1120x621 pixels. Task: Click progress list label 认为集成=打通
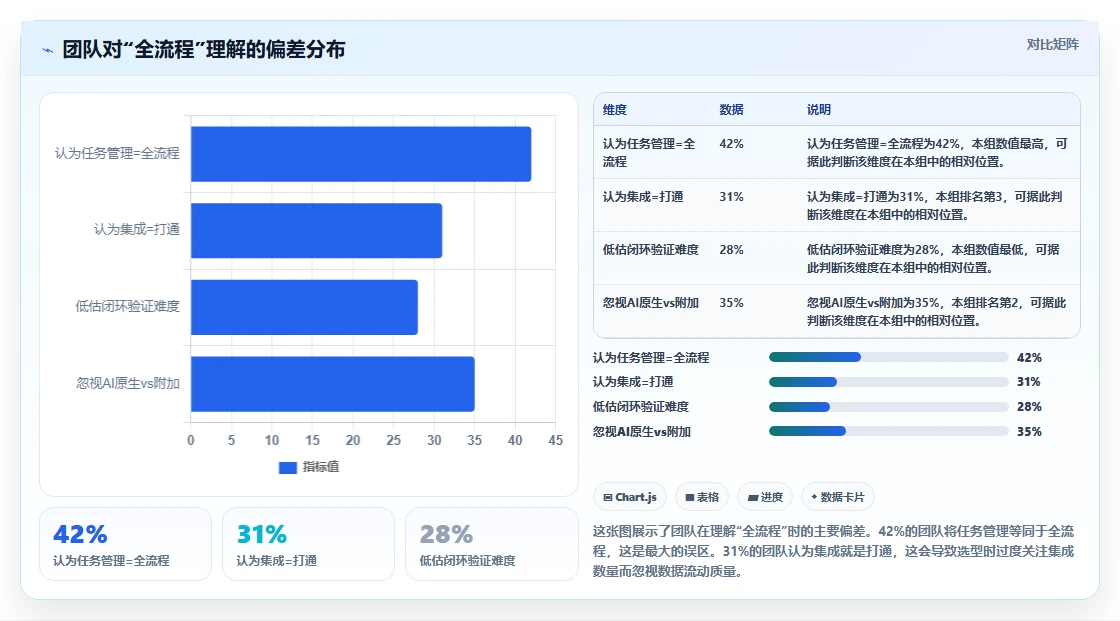[x=633, y=382]
